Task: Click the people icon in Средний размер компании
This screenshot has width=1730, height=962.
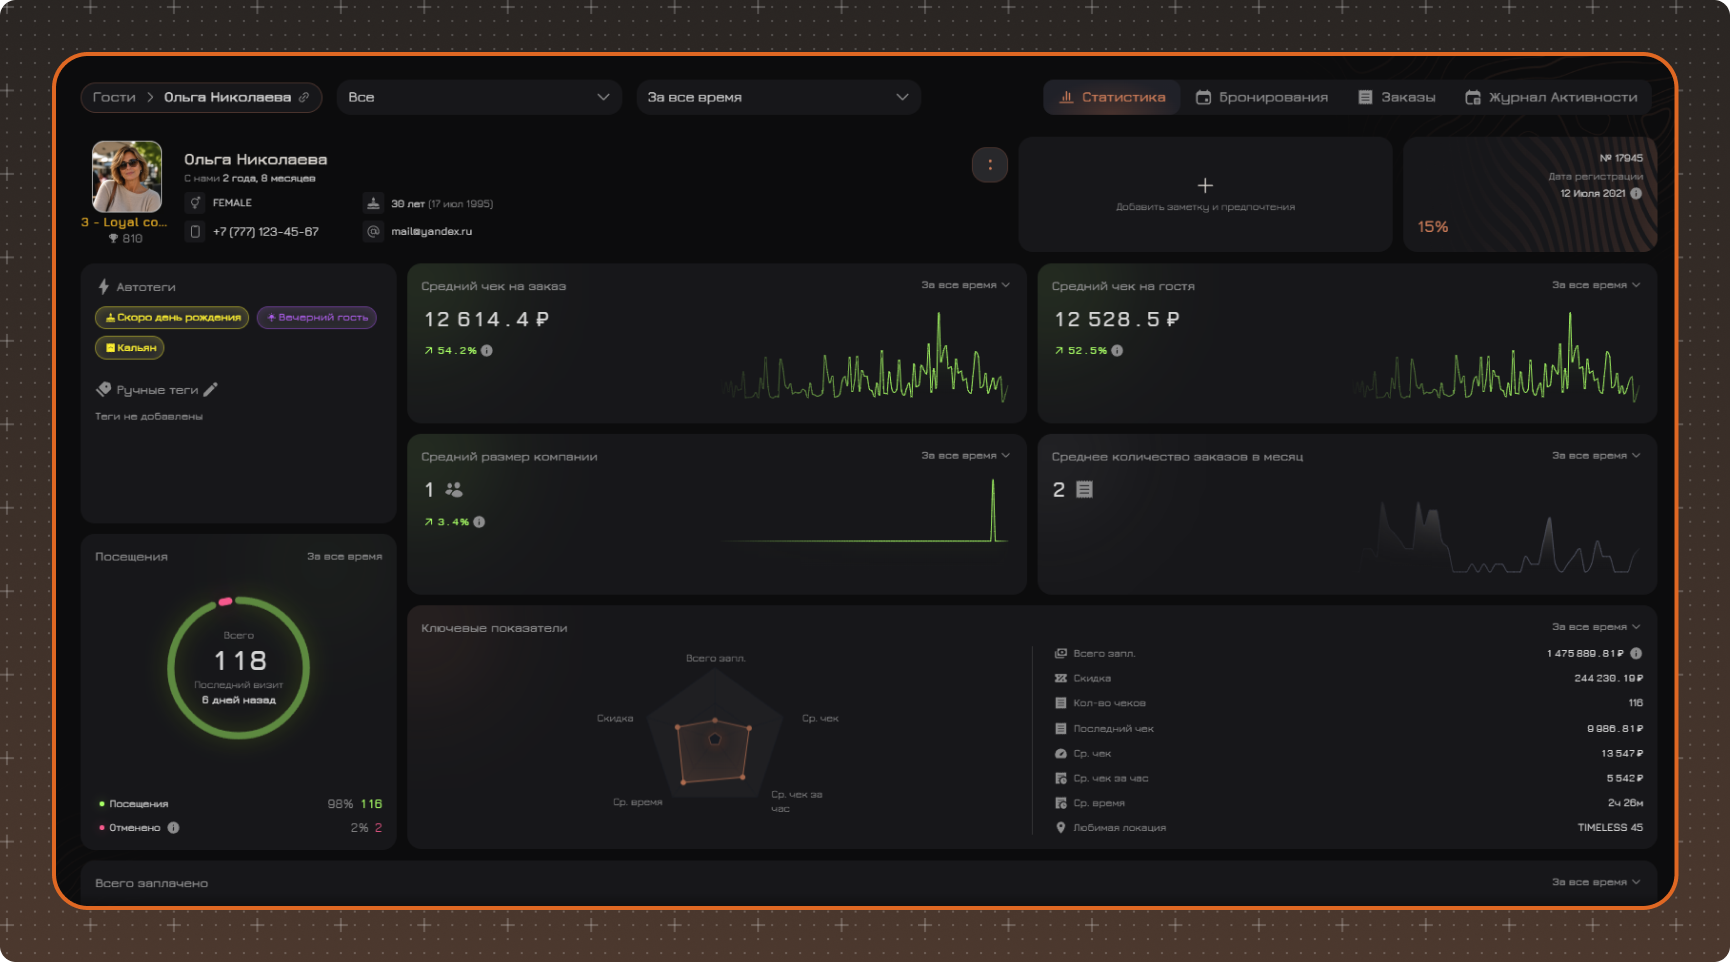Action: 454,490
